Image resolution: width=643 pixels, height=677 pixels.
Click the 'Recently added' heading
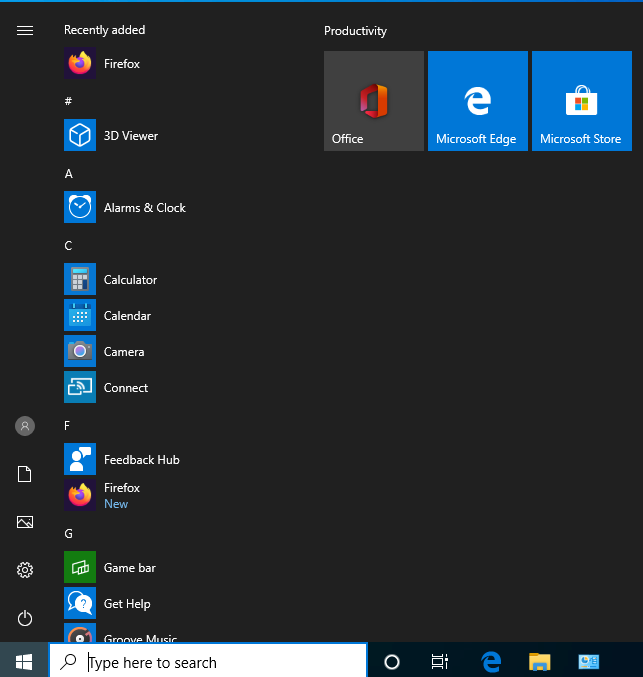(x=105, y=30)
